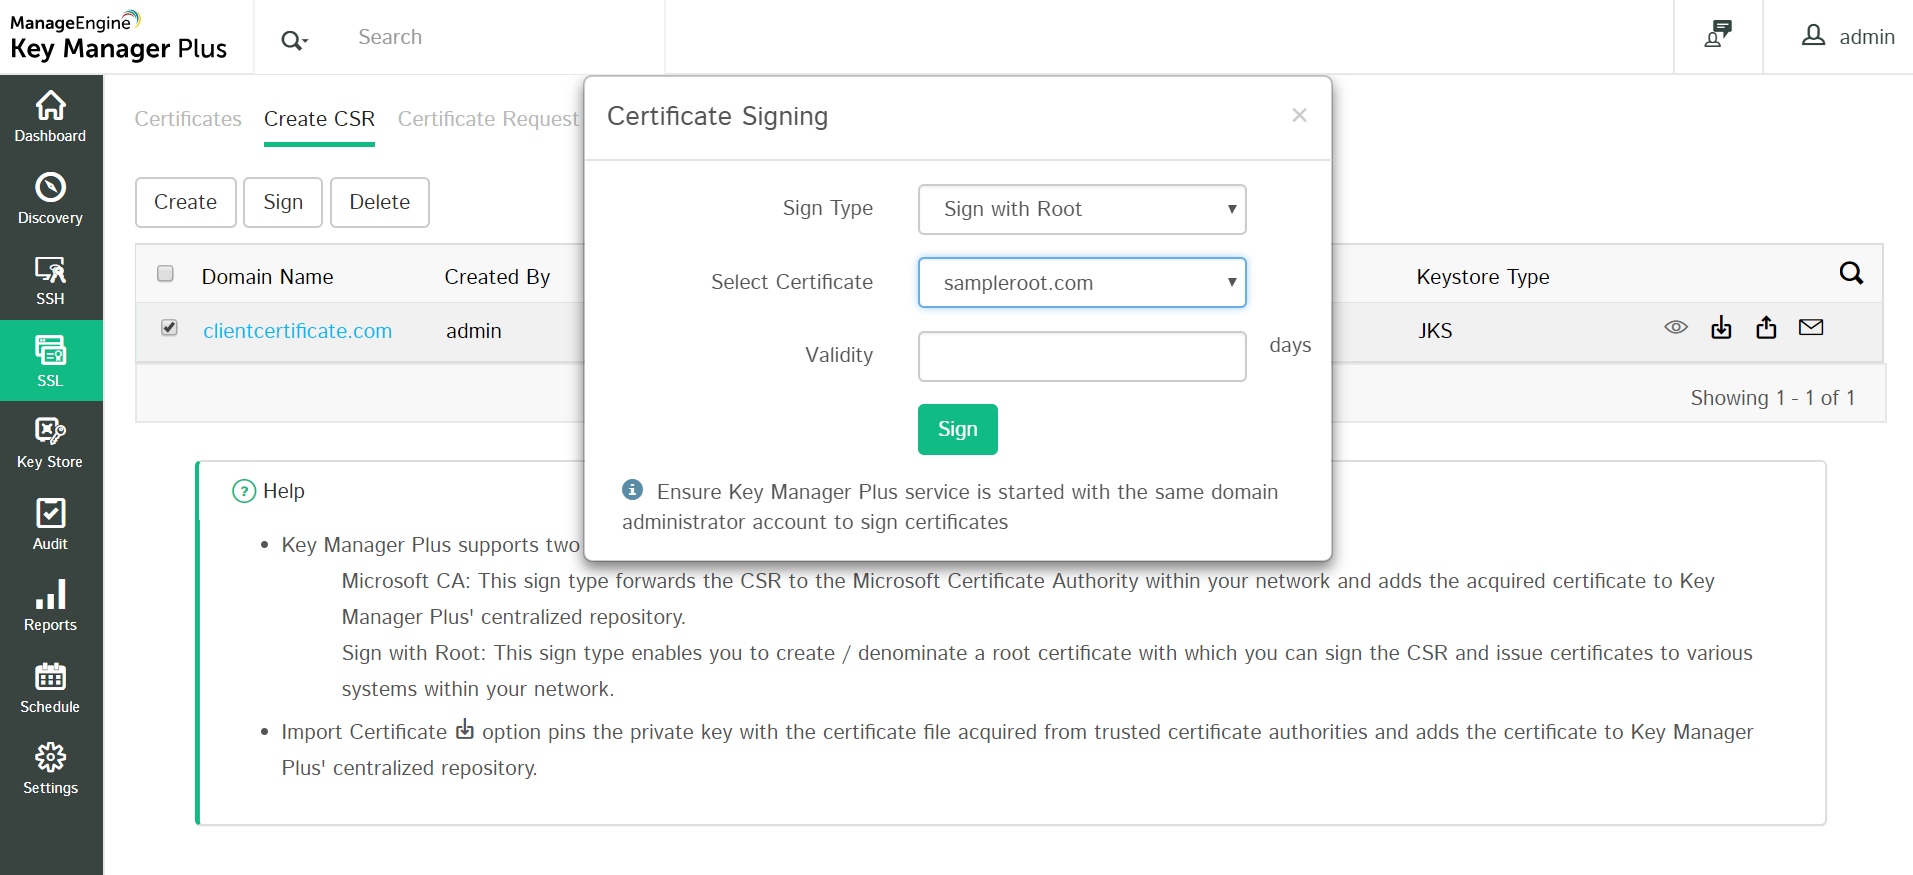Screen dimensions: 1913x875
Task: Go to the SSH sidebar section
Action: coord(50,280)
